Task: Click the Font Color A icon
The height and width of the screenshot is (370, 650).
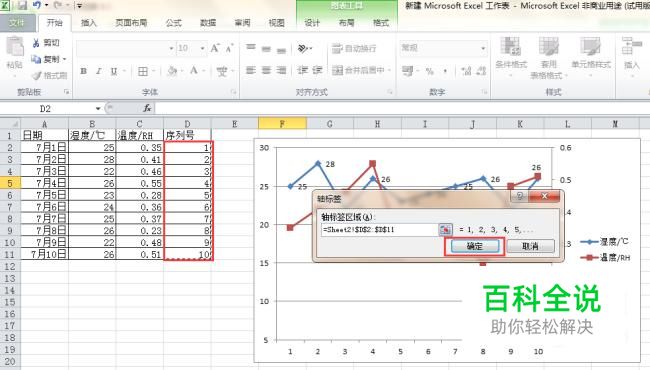Action: click(194, 71)
